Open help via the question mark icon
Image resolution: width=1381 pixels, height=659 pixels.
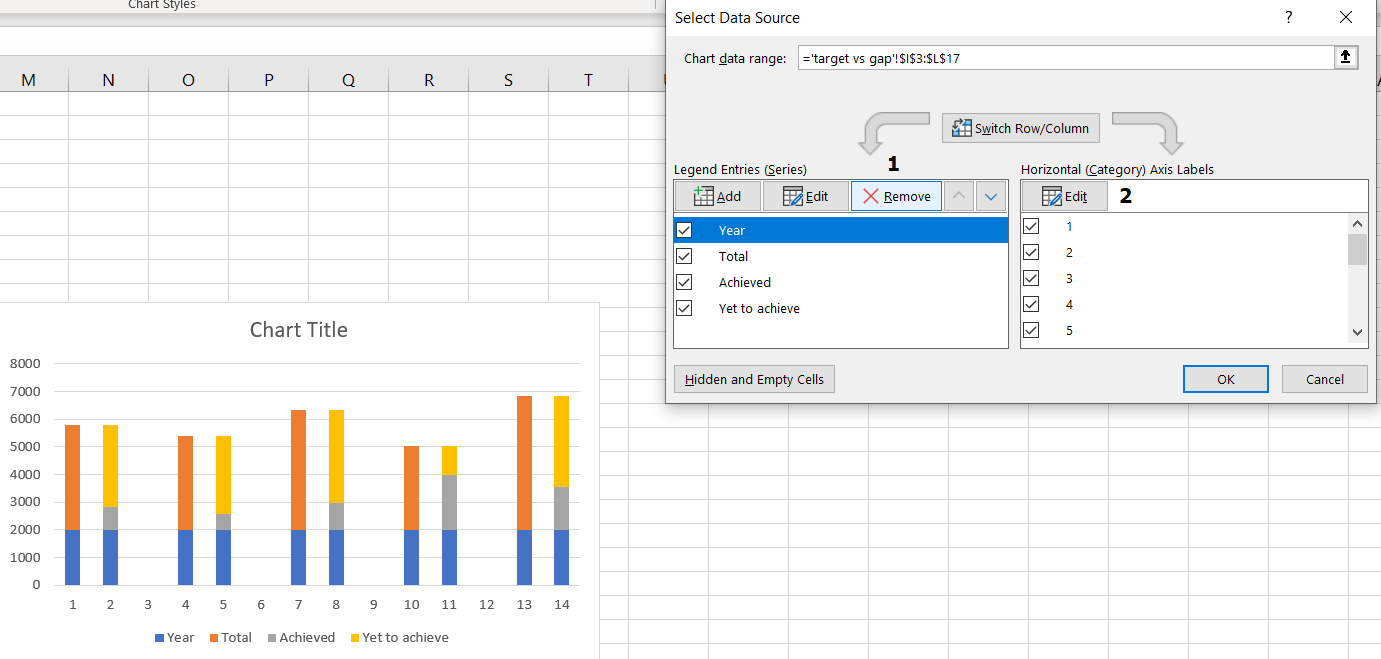1288,17
